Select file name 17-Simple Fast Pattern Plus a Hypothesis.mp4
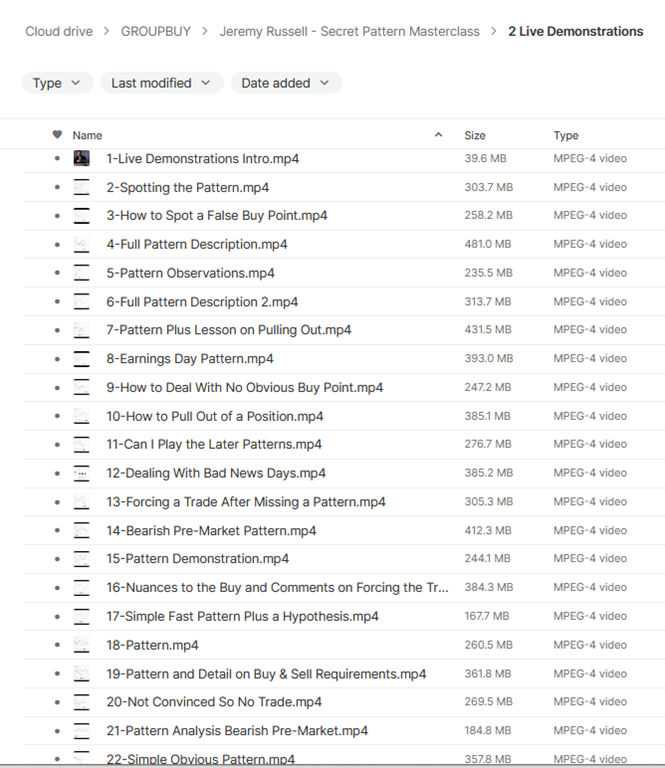Image resolution: width=665 pixels, height=768 pixels. click(x=242, y=616)
